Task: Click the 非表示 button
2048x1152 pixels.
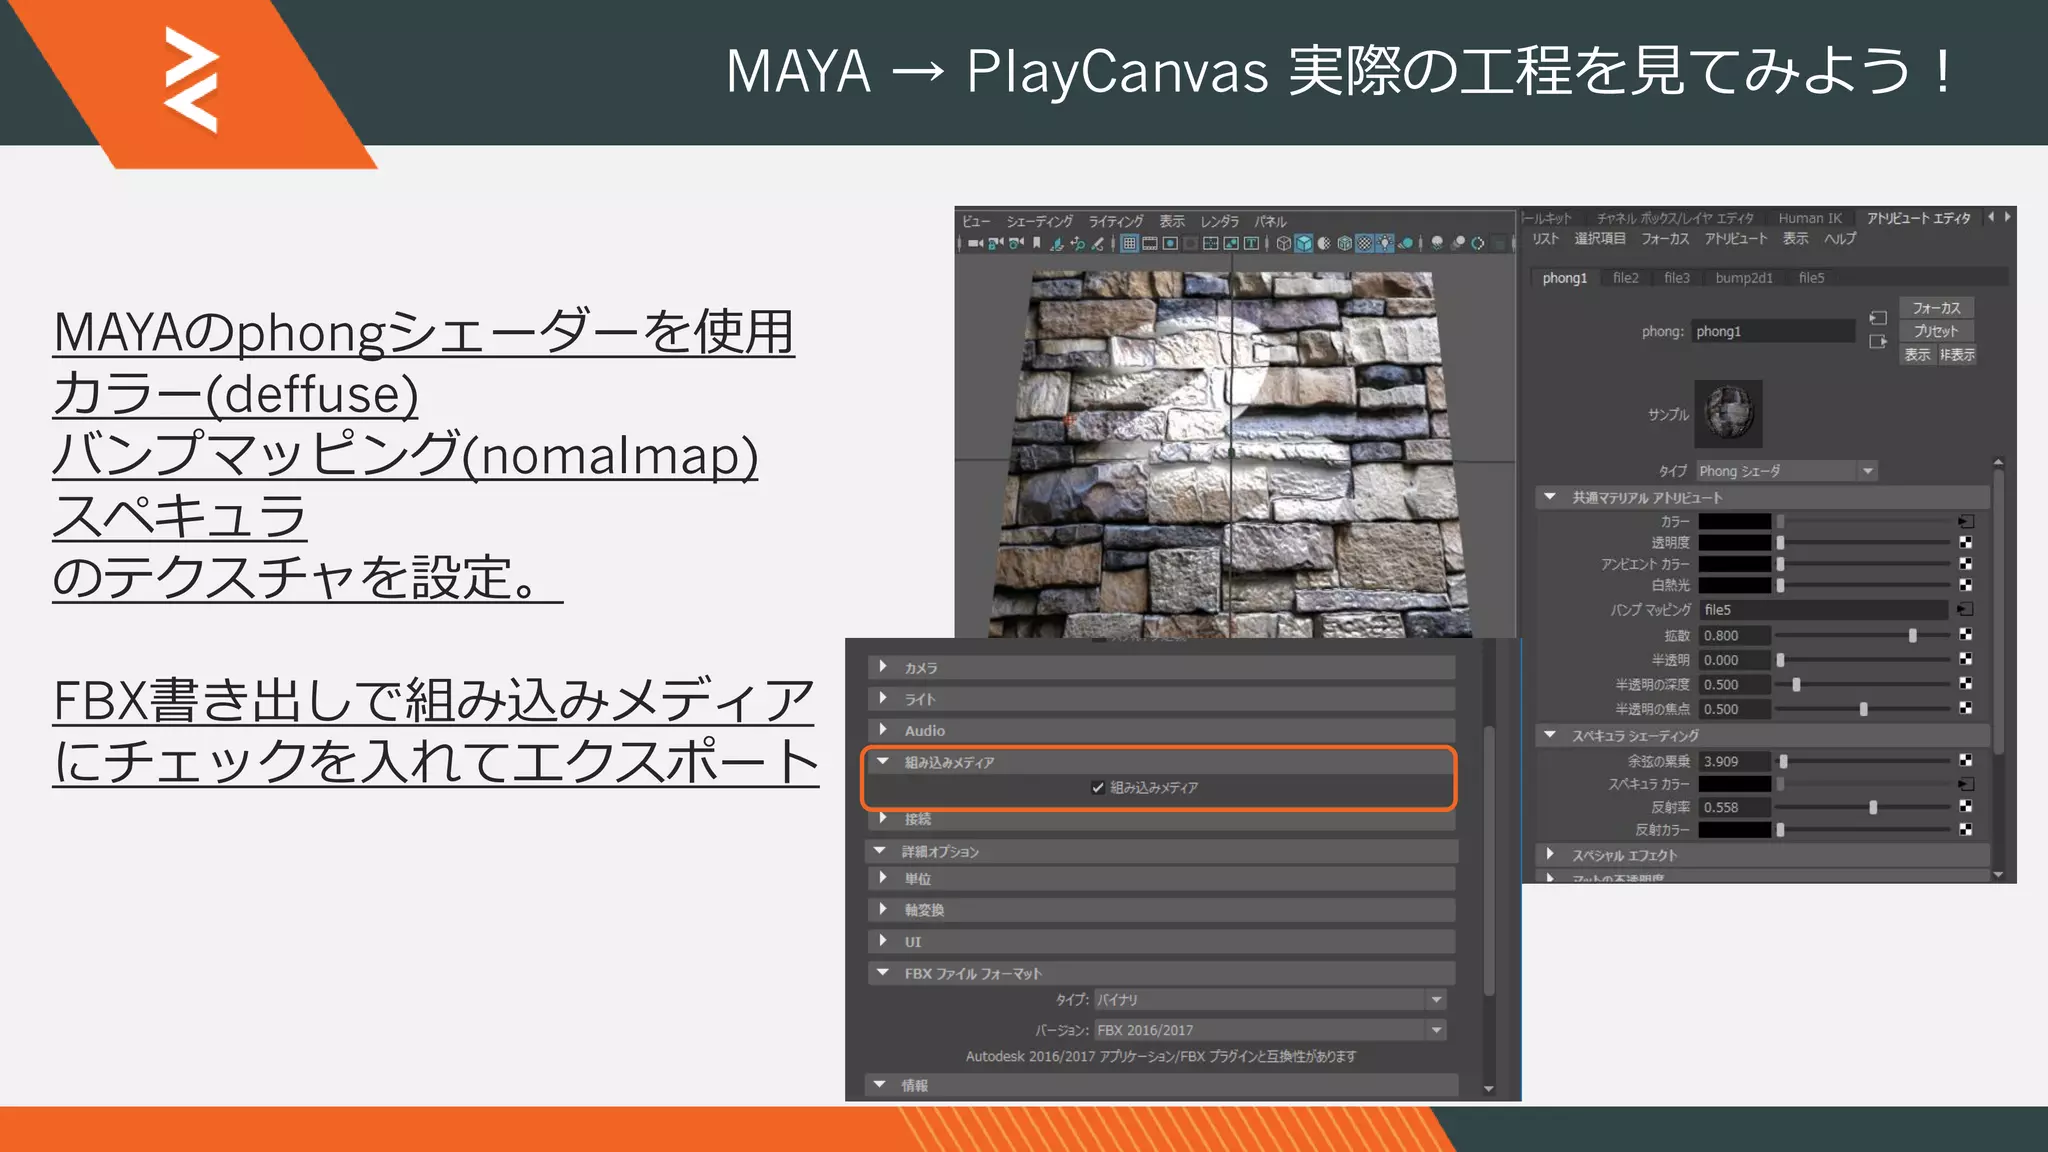Action: tap(1957, 355)
